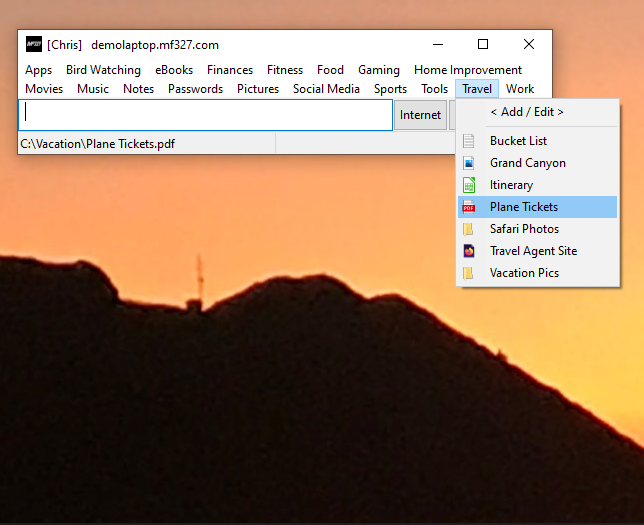Open the Plane Tickets entry

pyautogui.click(x=538, y=207)
